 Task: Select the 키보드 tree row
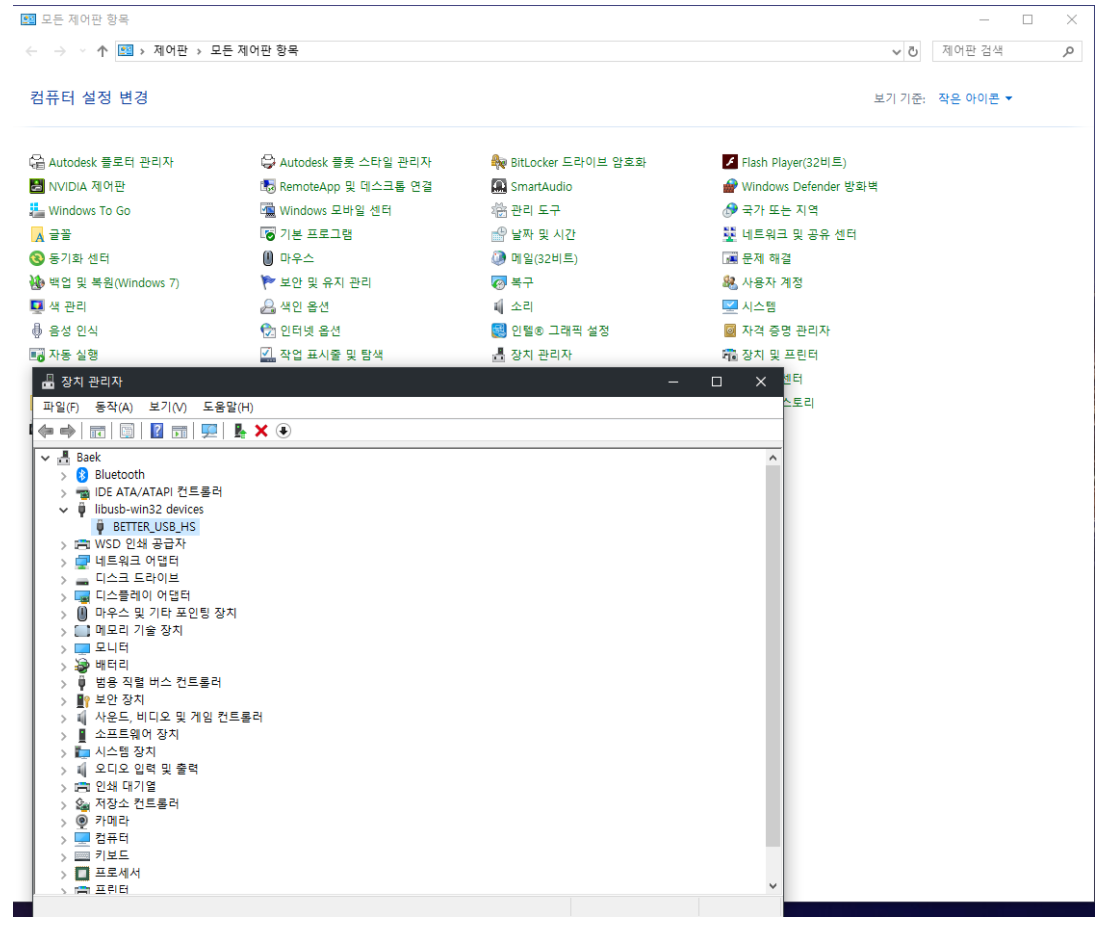tap(112, 855)
